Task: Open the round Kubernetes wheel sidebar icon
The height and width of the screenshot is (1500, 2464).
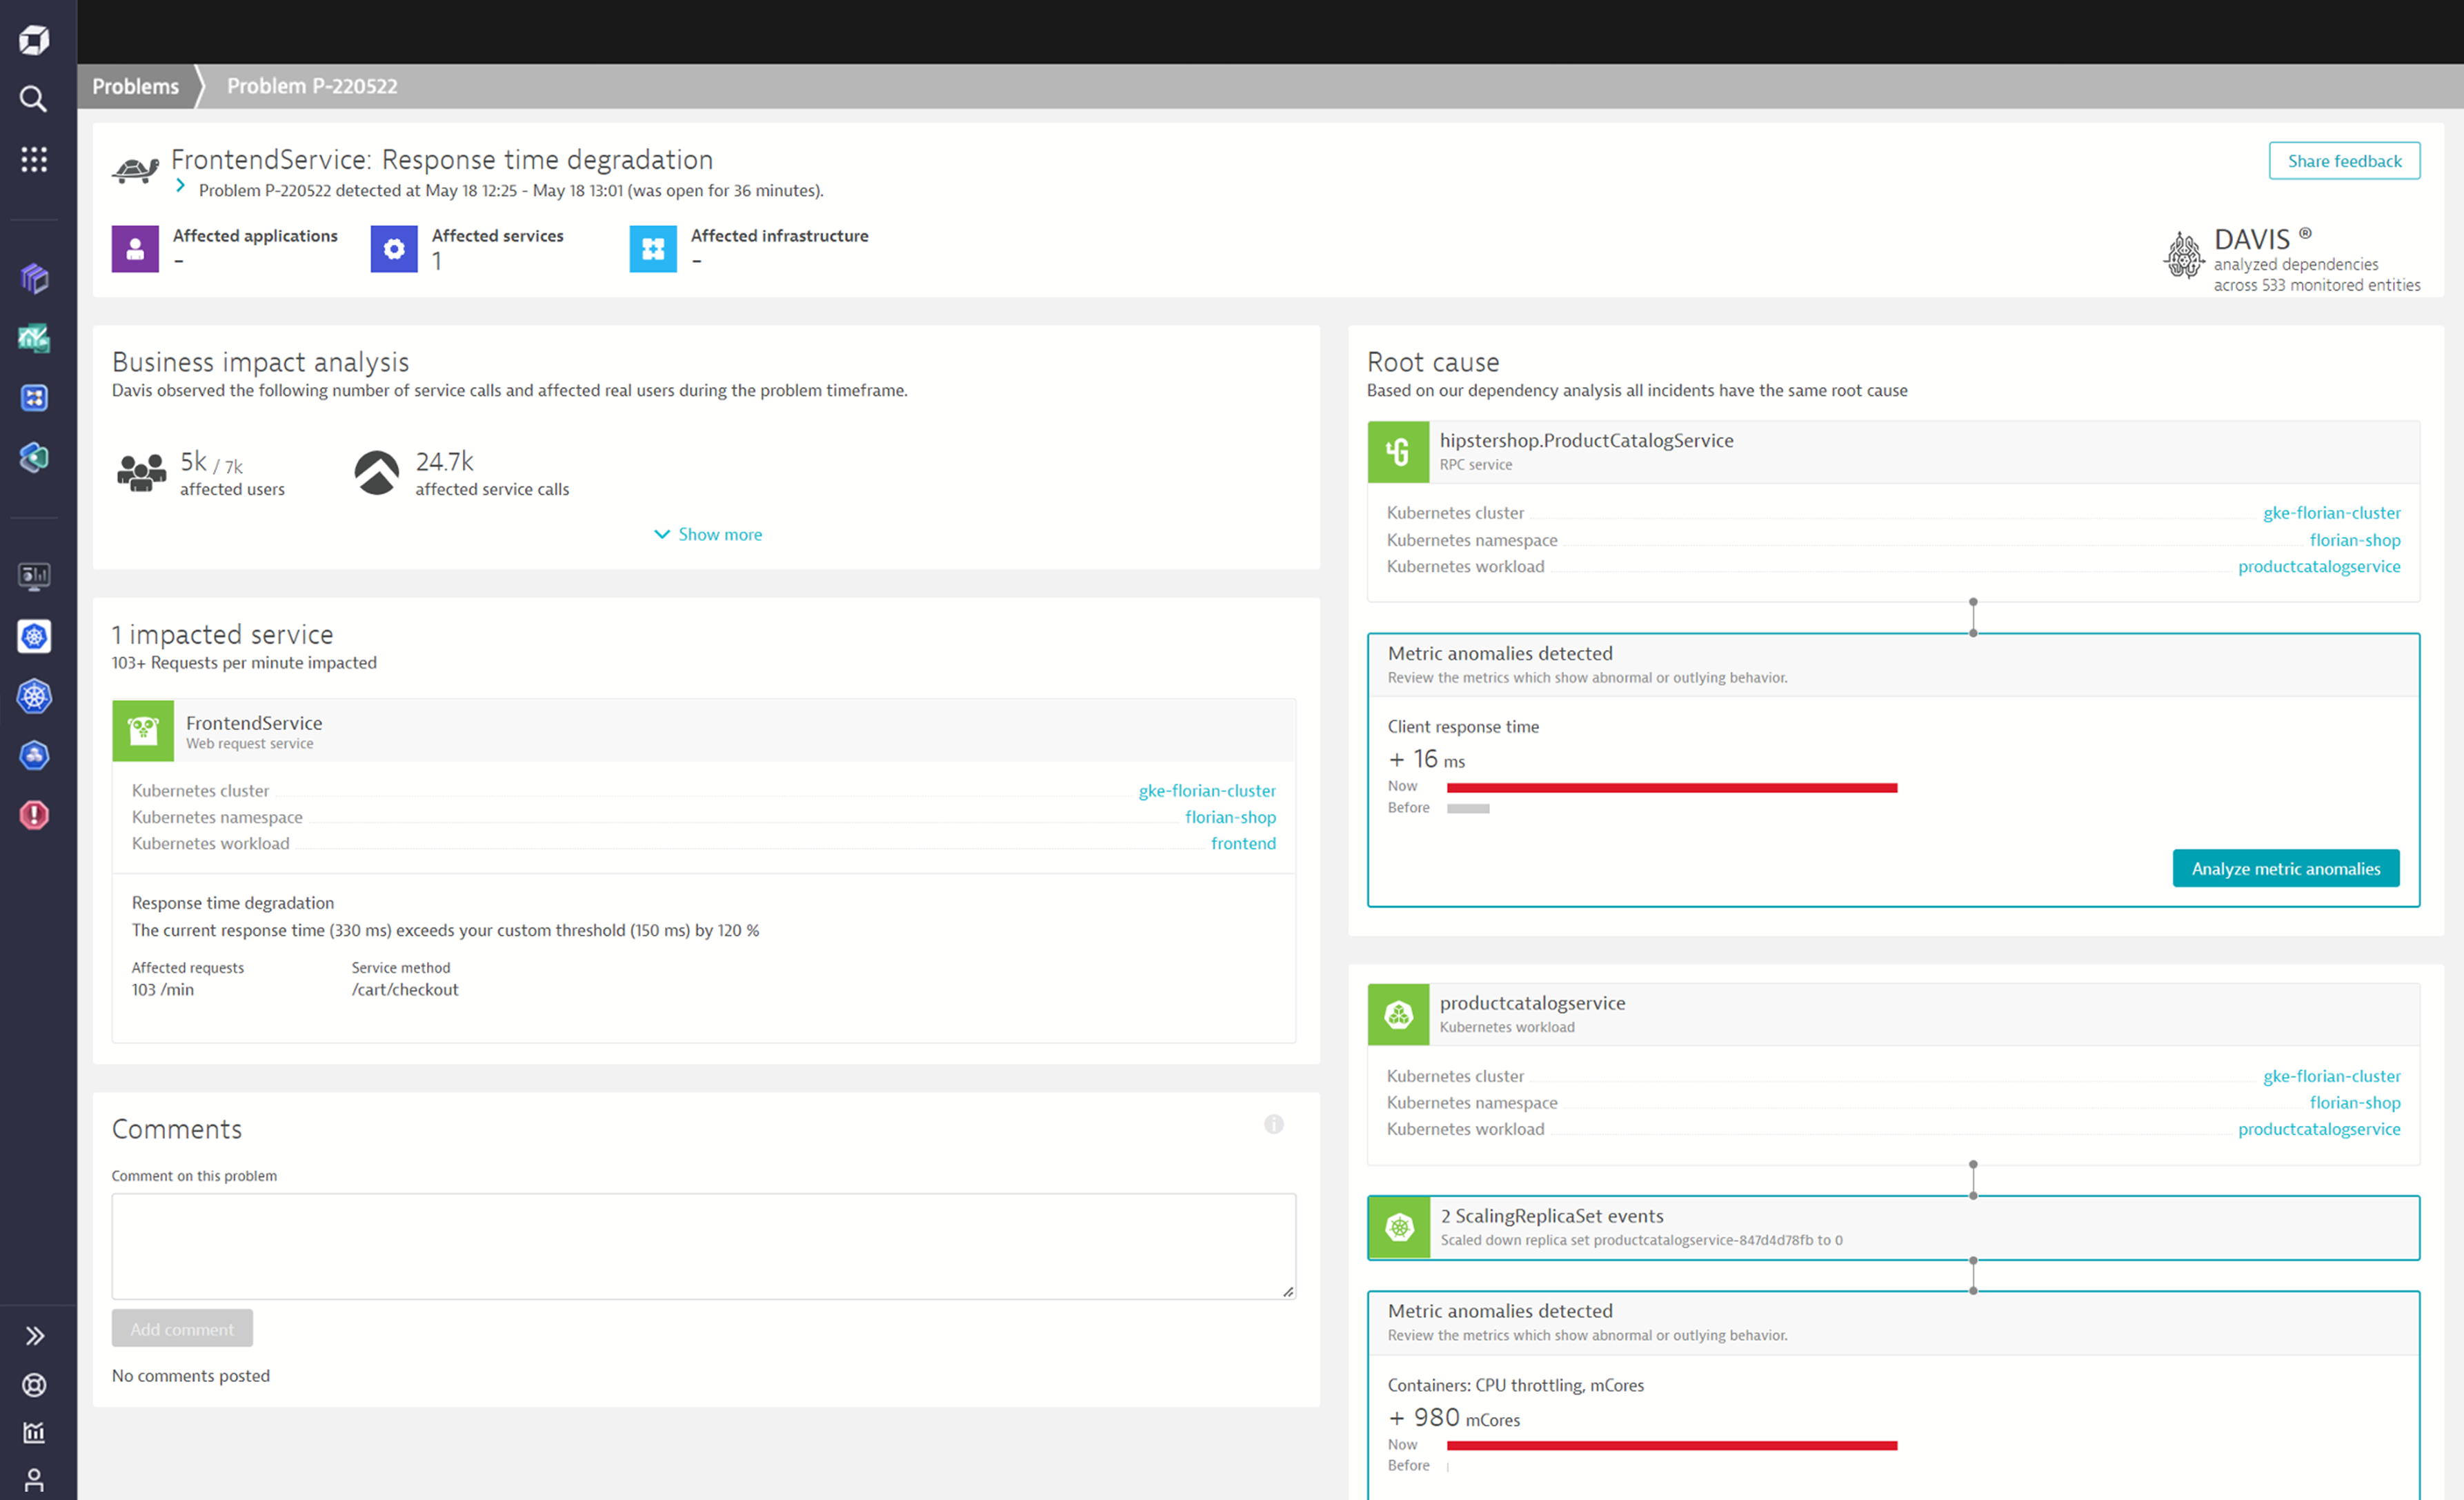Action: (x=34, y=696)
